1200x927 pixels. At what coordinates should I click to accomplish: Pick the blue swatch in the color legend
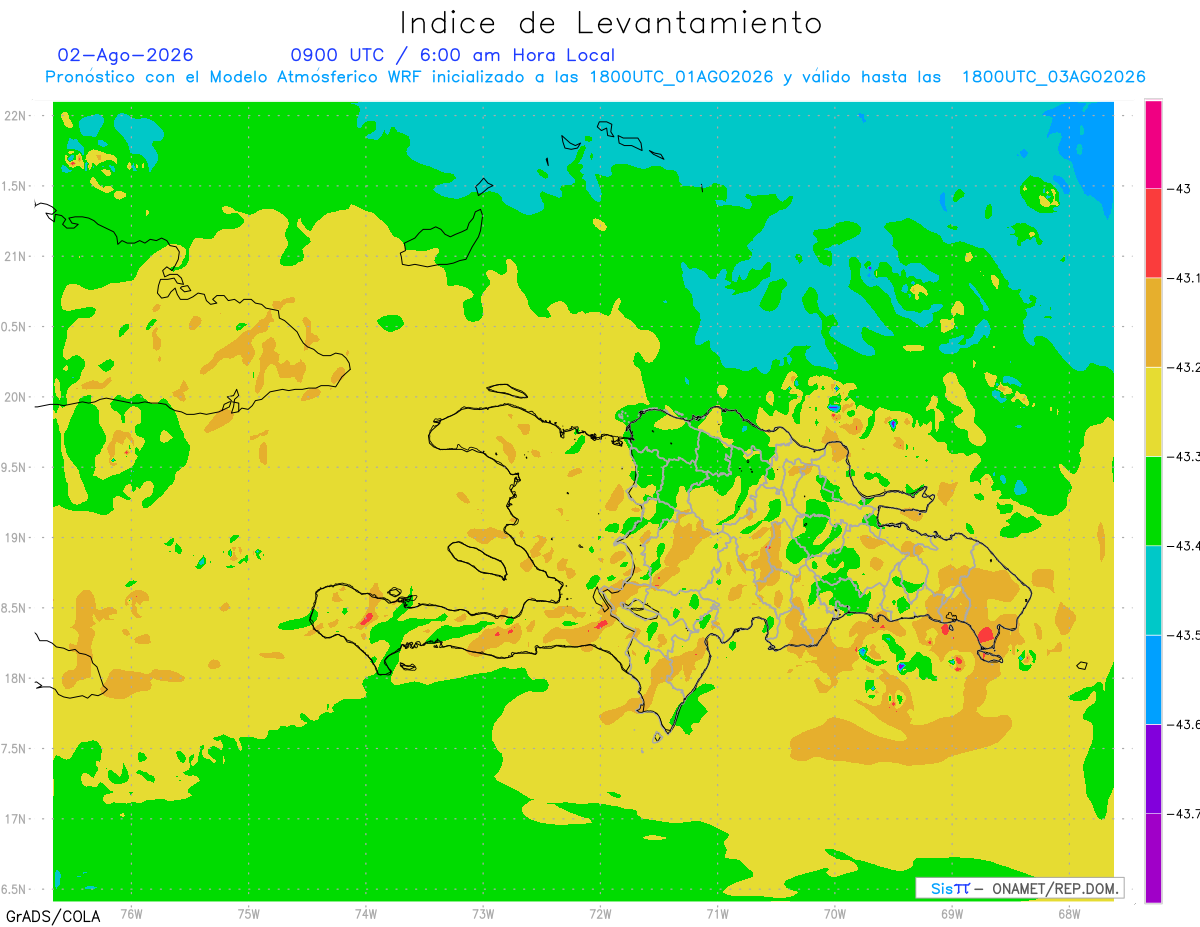(x=1153, y=679)
